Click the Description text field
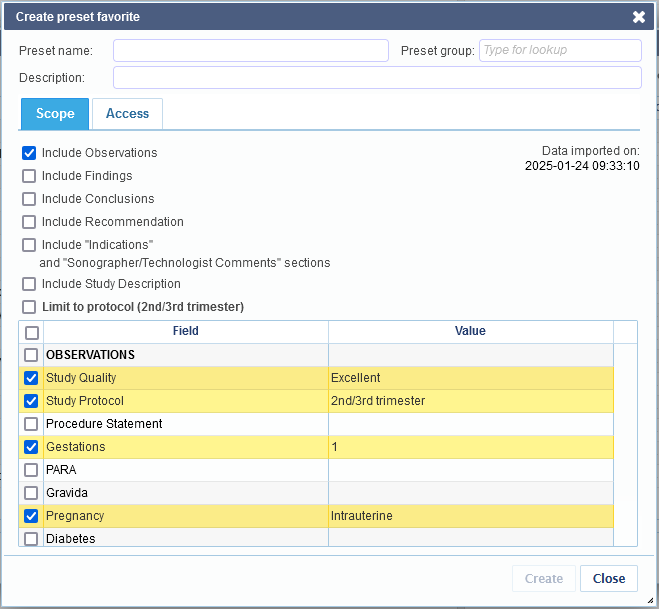Screen dimensions: 659x609 [x=377, y=78]
